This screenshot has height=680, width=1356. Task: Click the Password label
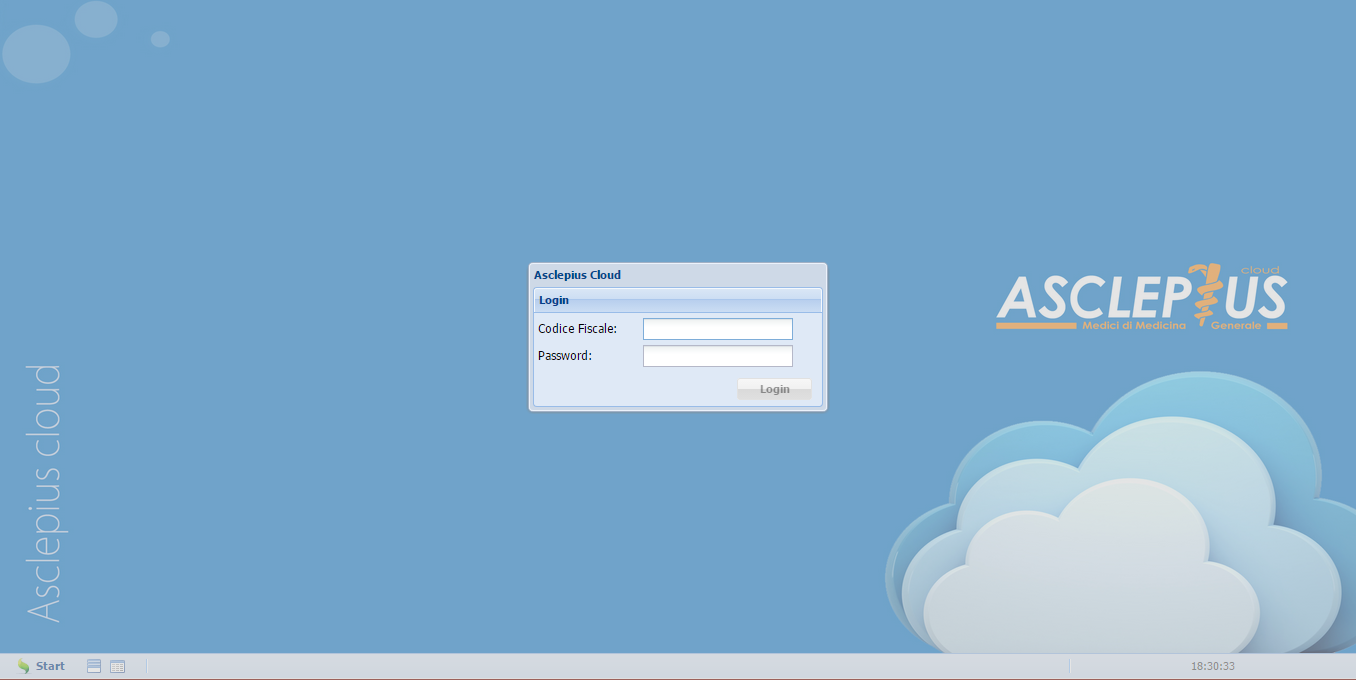(x=565, y=356)
